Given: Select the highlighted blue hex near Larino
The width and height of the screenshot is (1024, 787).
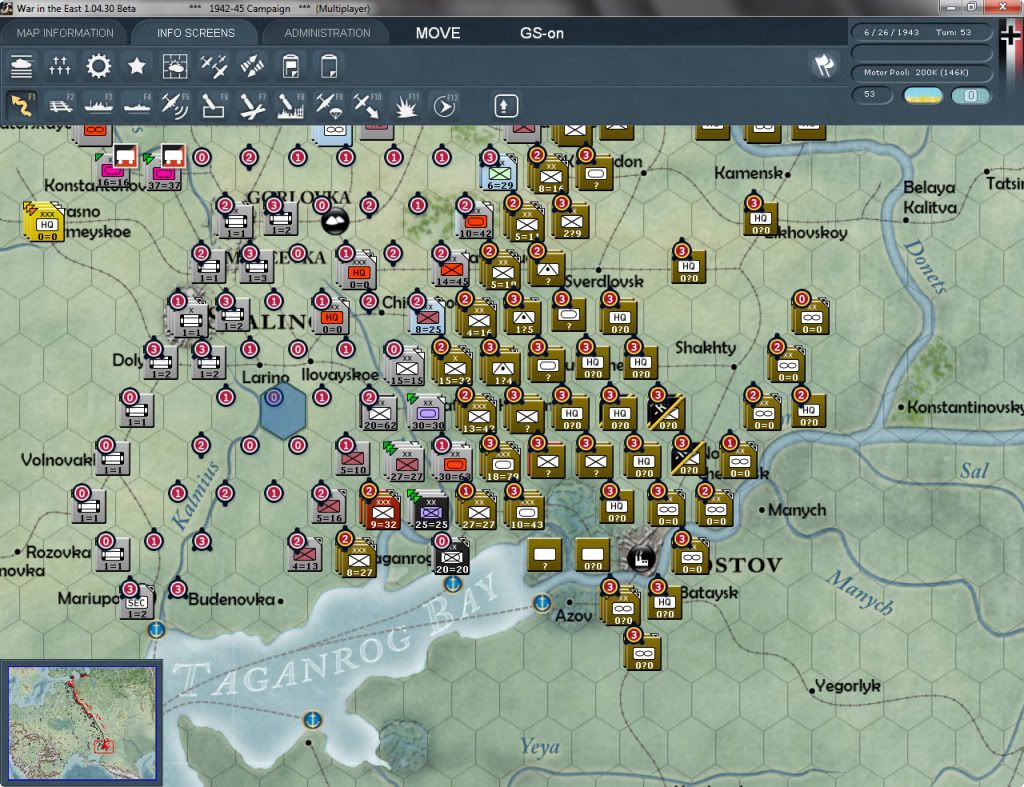Looking at the screenshot, I should coord(283,410).
